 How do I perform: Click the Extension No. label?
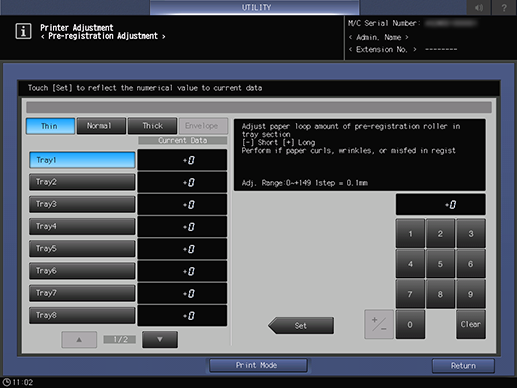382,49
